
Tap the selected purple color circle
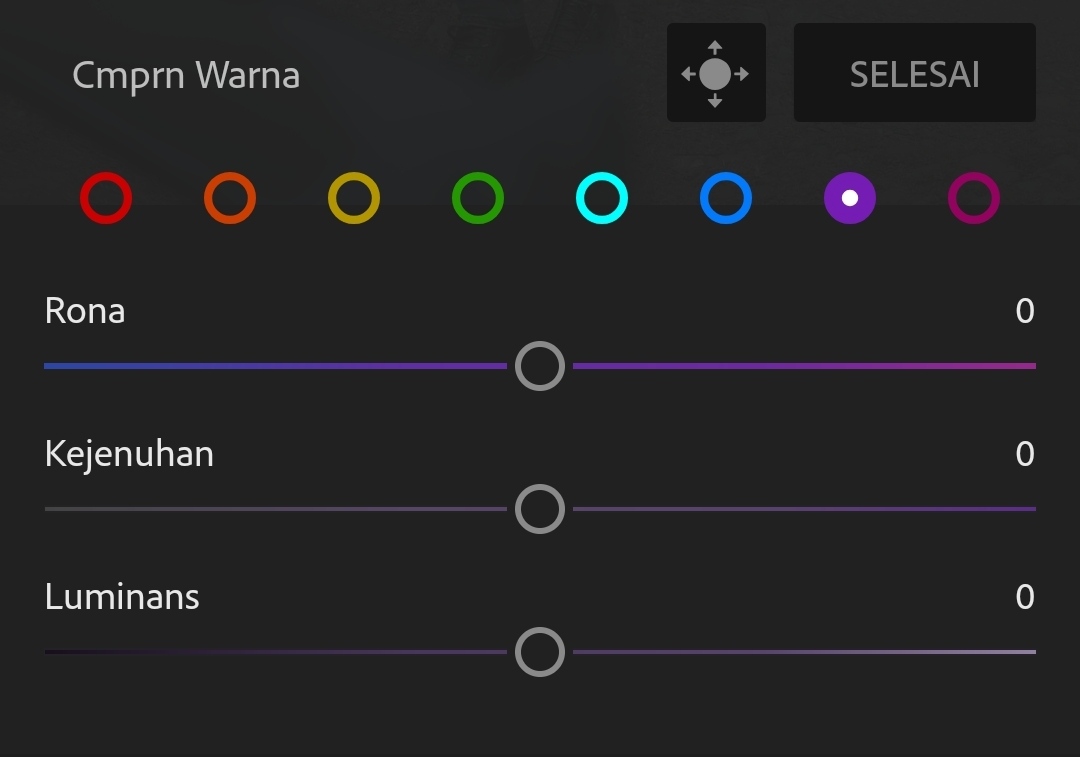(x=850, y=198)
